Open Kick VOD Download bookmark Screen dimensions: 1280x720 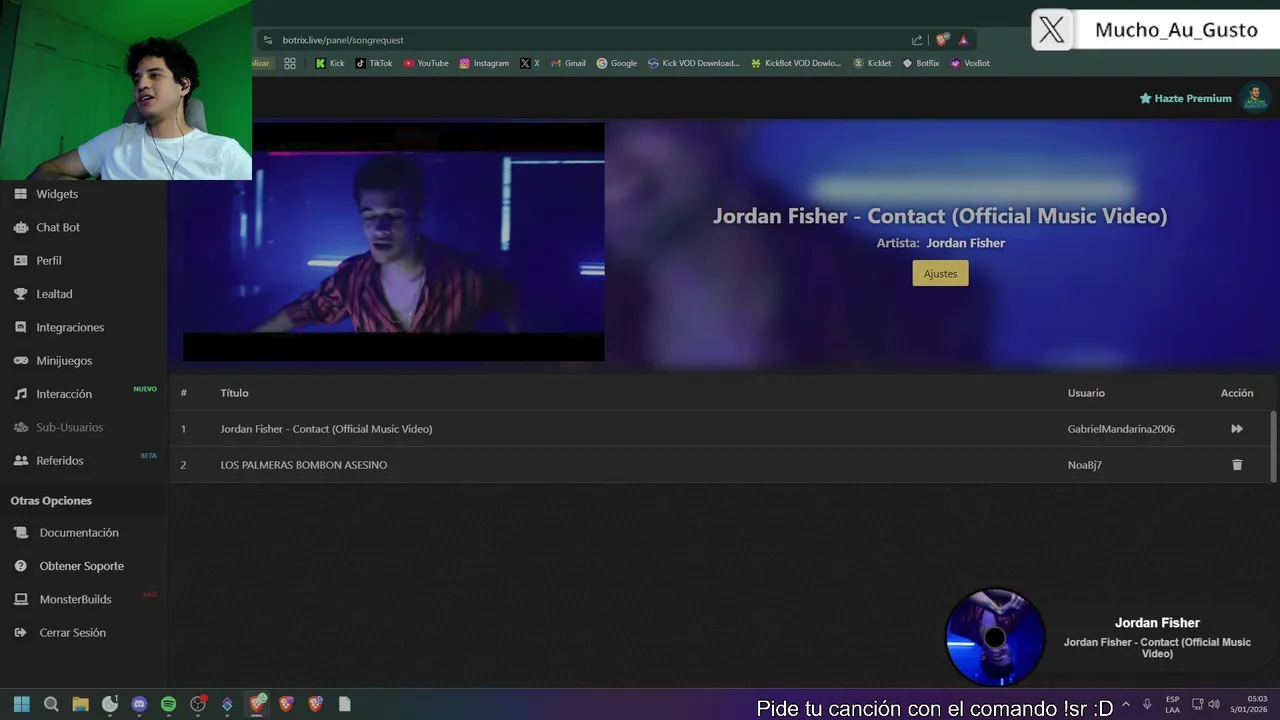pyautogui.click(x=694, y=63)
